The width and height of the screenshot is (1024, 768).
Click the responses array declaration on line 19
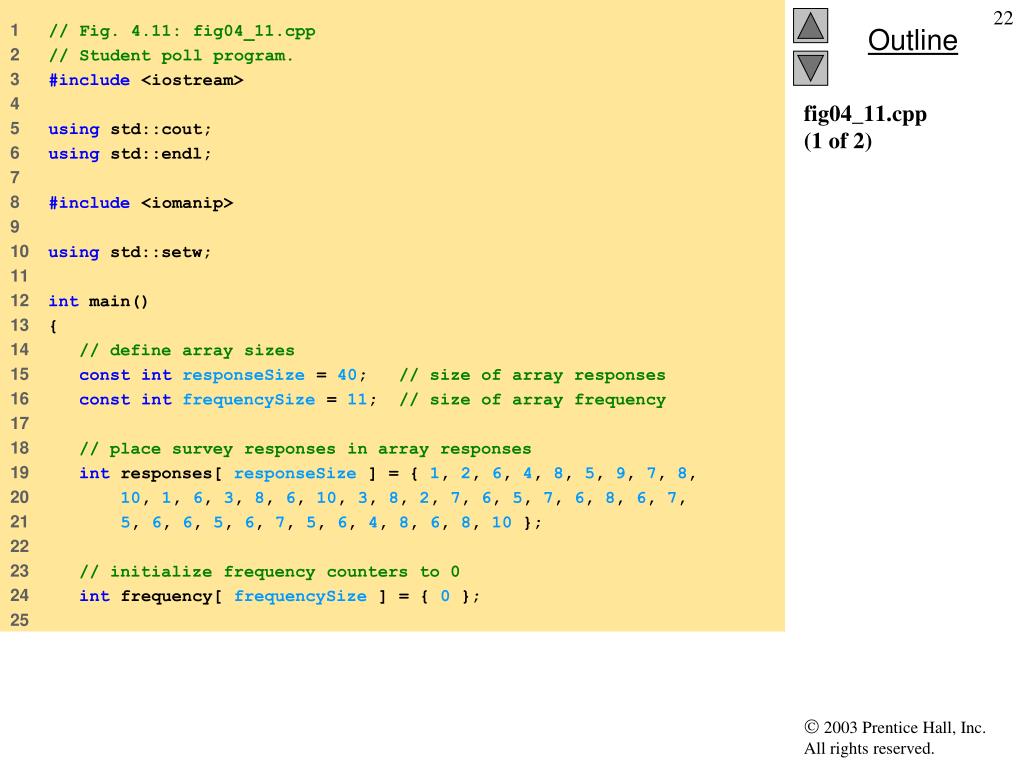point(165,473)
